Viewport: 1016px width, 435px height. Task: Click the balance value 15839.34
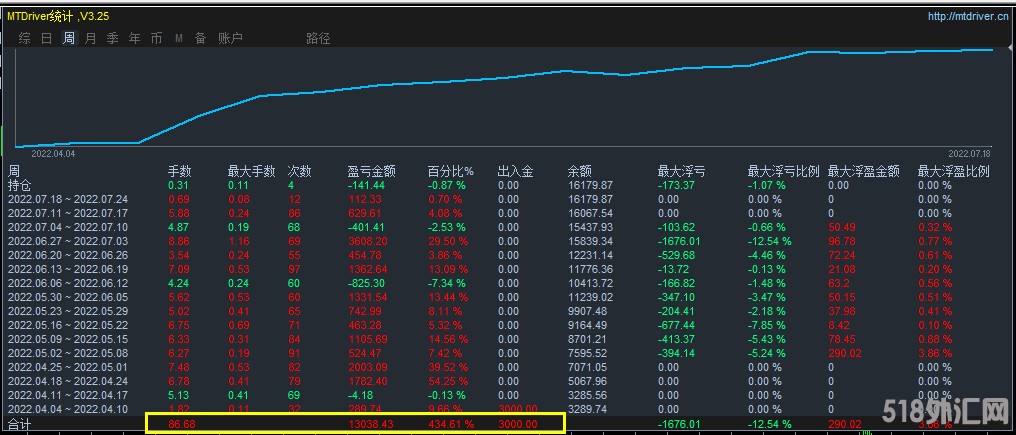coord(590,241)
